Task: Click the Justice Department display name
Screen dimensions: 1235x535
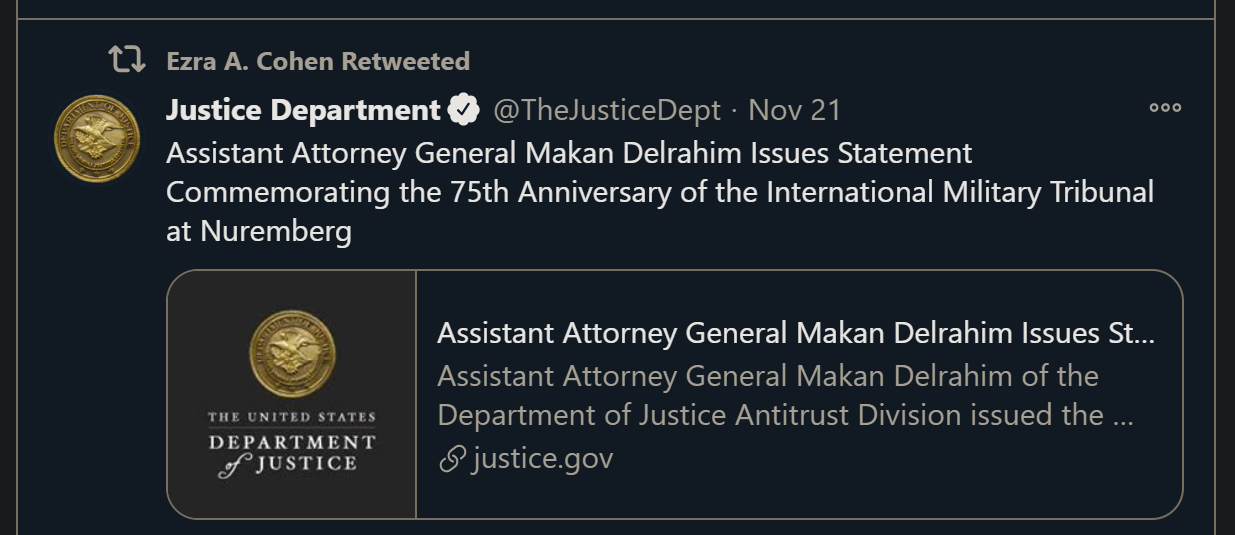Action: 303,110
